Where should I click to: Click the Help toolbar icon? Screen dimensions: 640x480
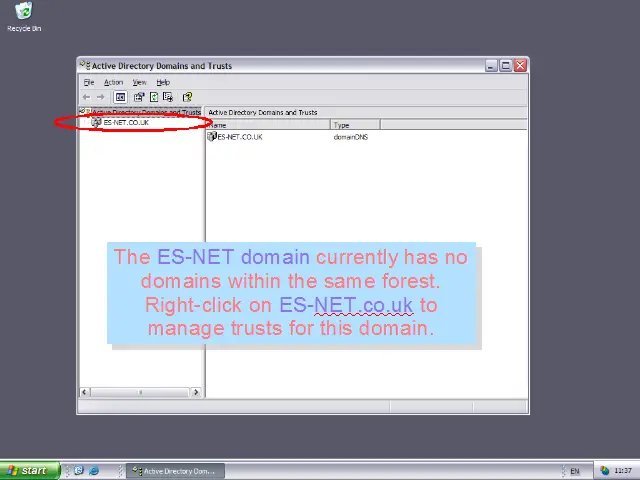point(187,97)
